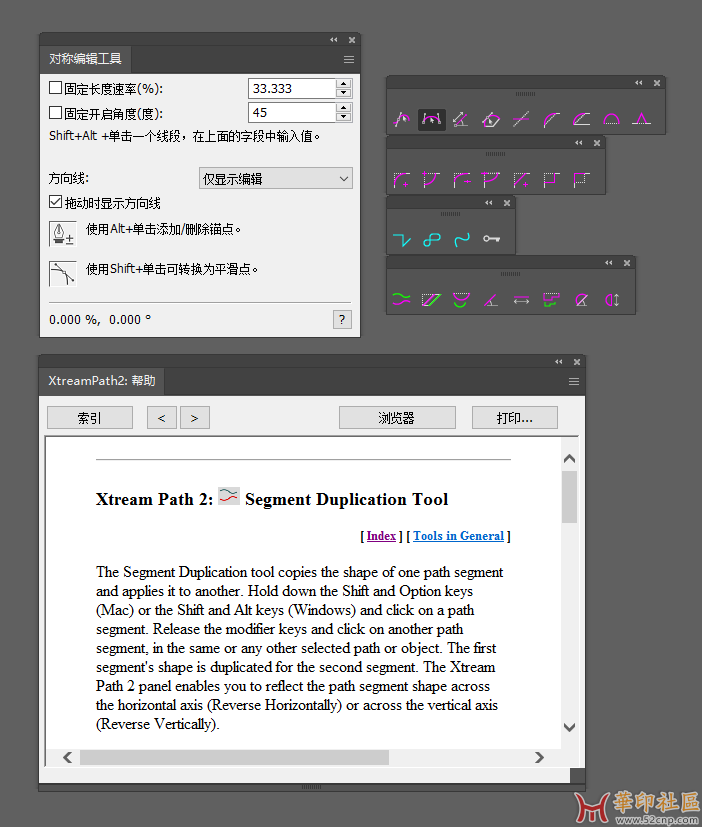Select the diagonal chamfer corner with plus tool
Image resolution: width=702 pixels, height=827 pixels.
(521, 180)
